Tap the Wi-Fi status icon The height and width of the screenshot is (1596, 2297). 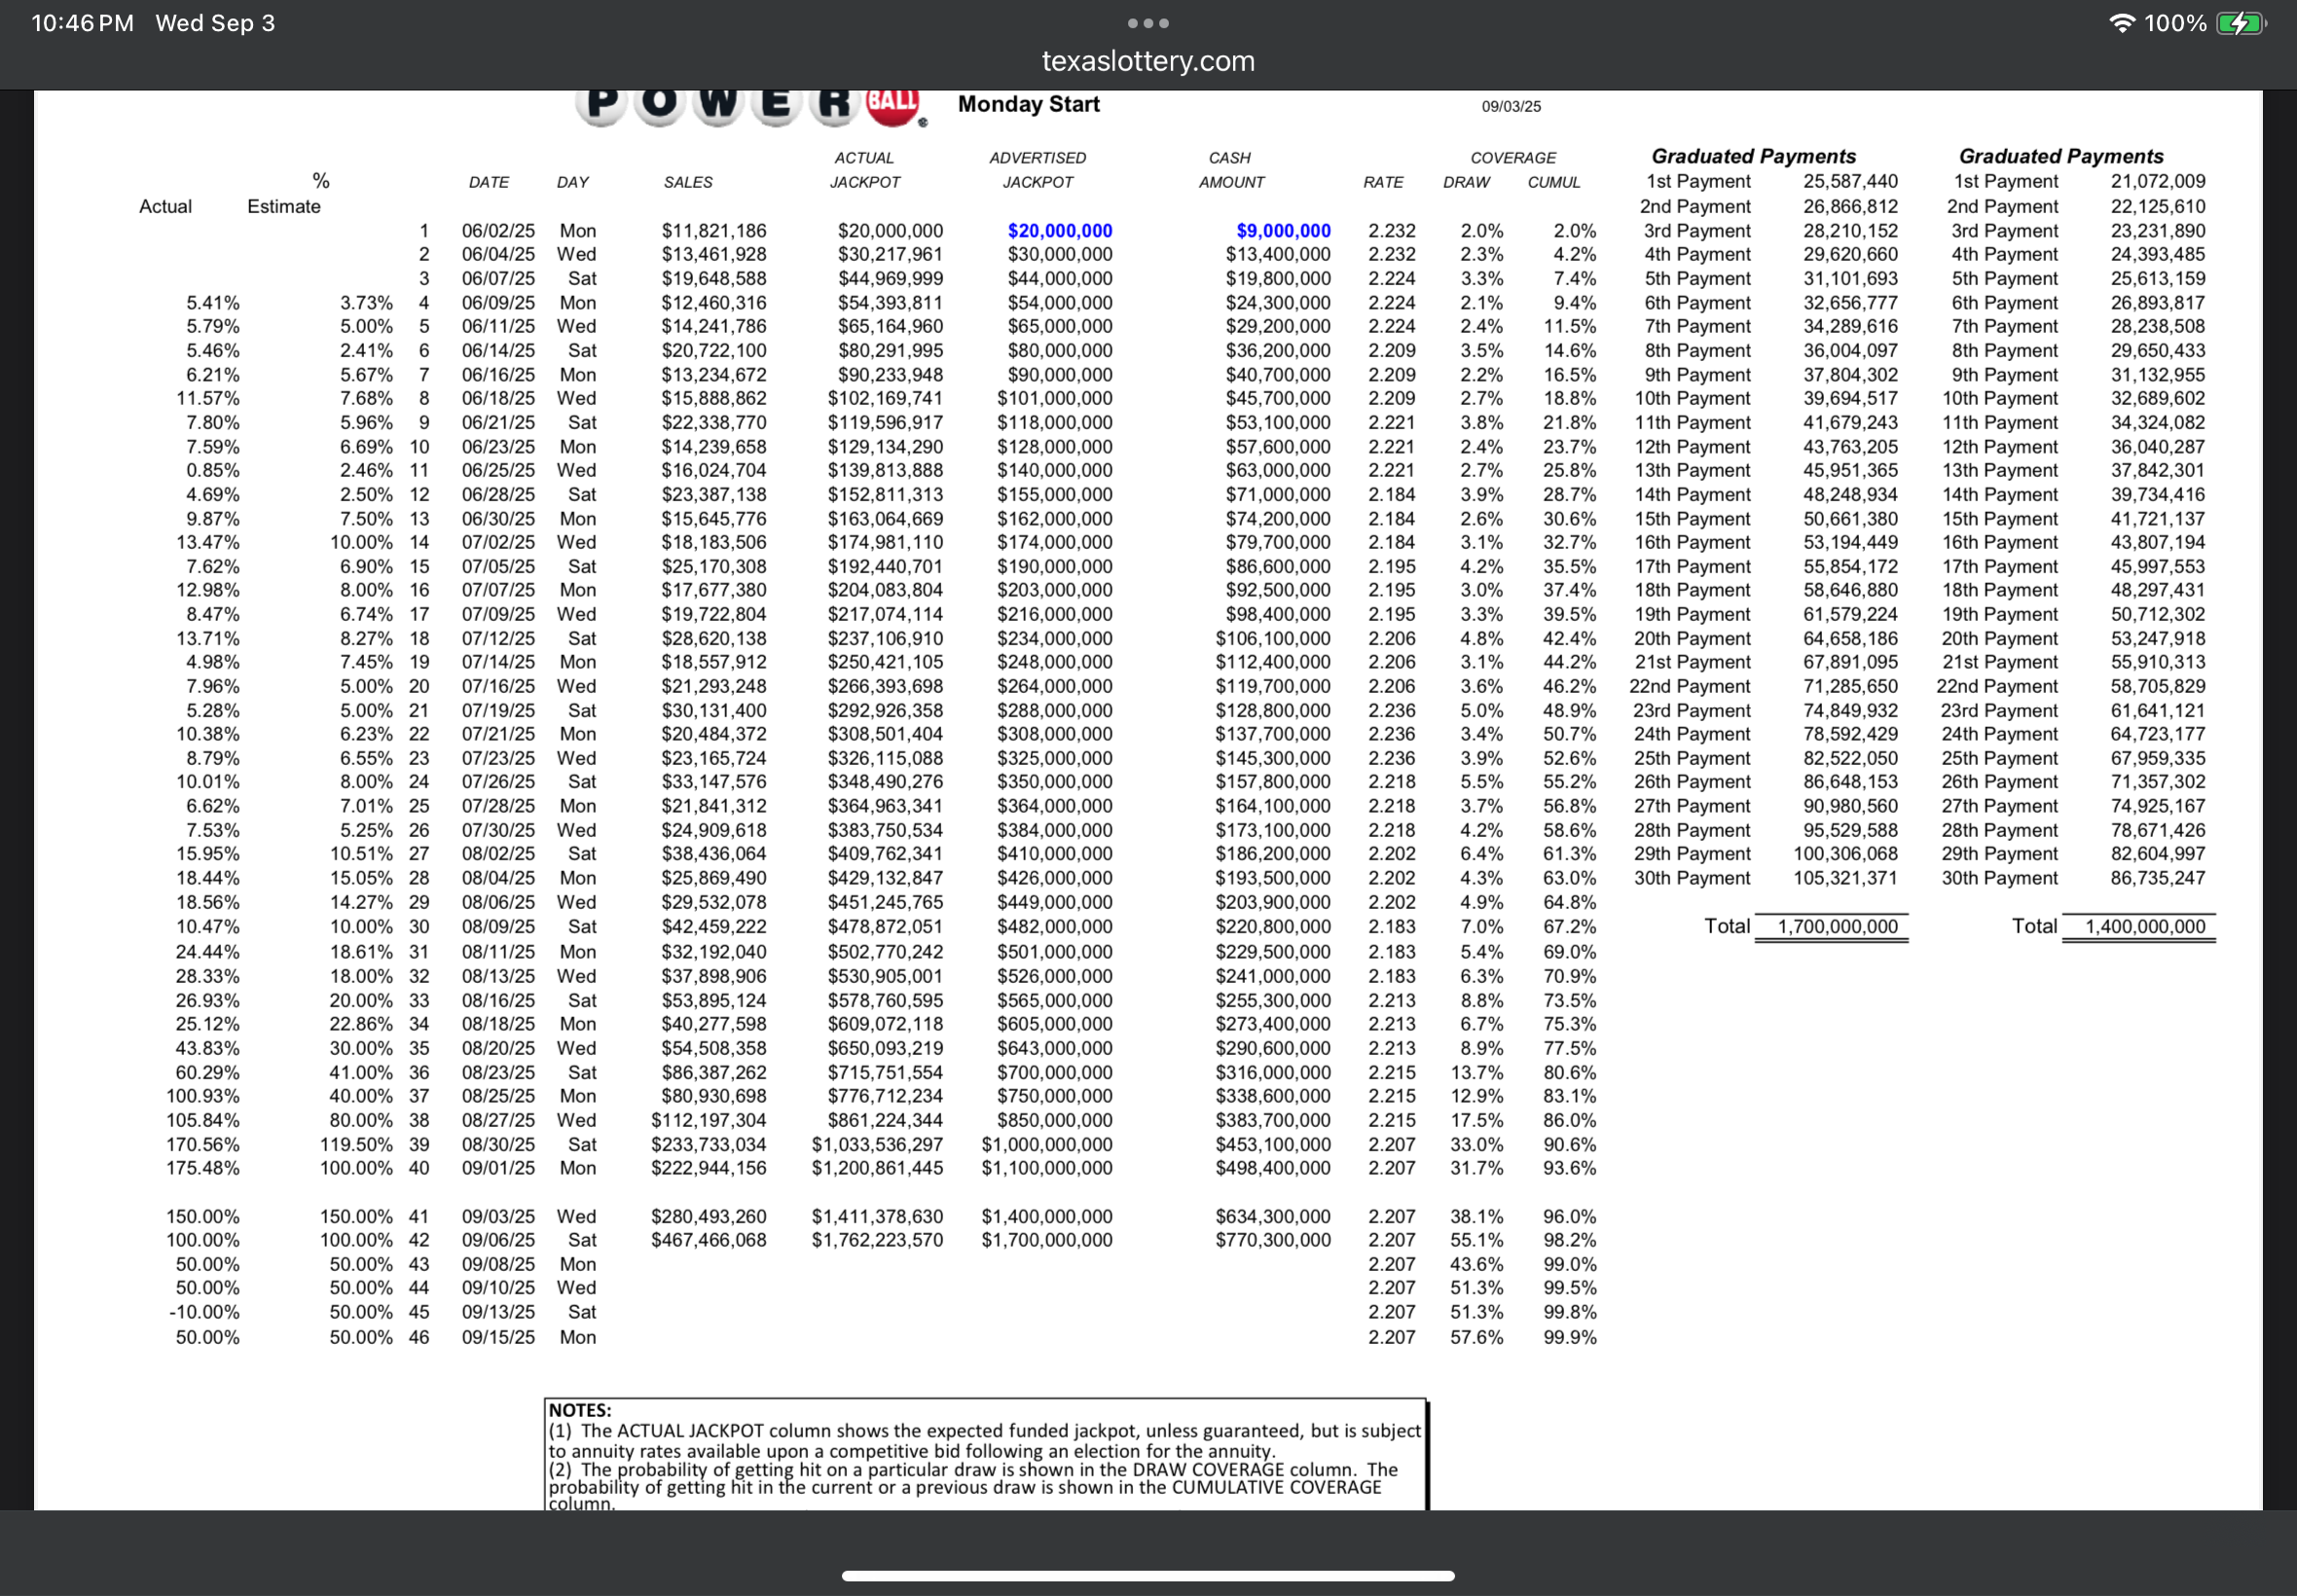pos(2121,23)
